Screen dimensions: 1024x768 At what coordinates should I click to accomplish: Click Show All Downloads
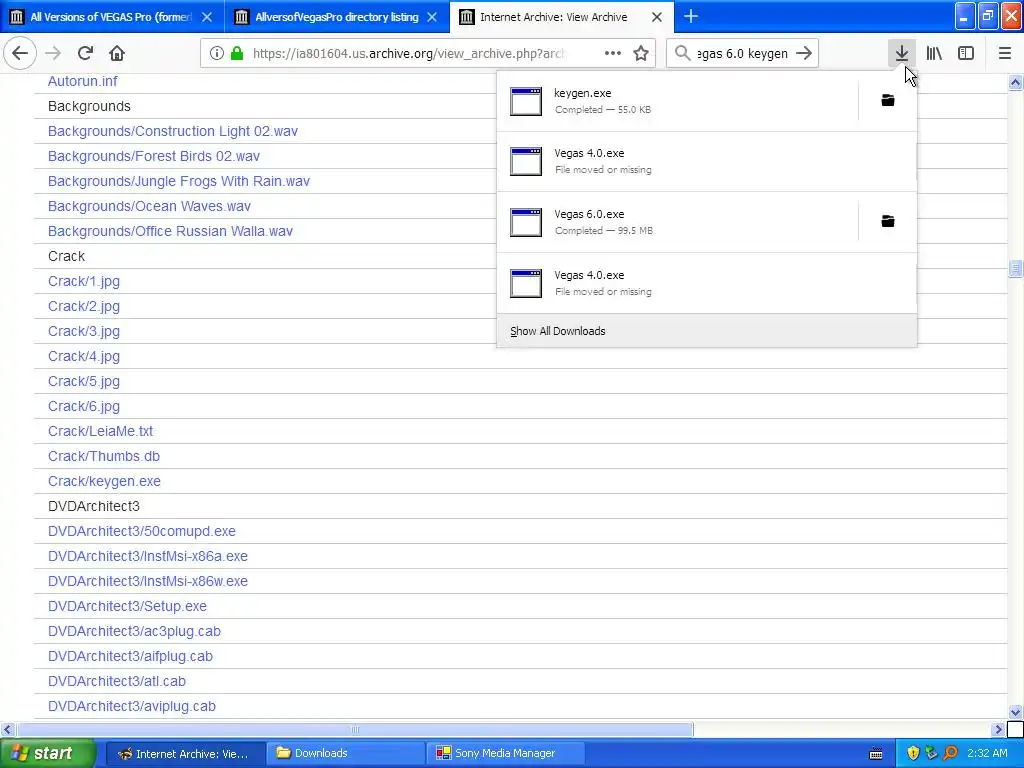(x=707, y=331)
